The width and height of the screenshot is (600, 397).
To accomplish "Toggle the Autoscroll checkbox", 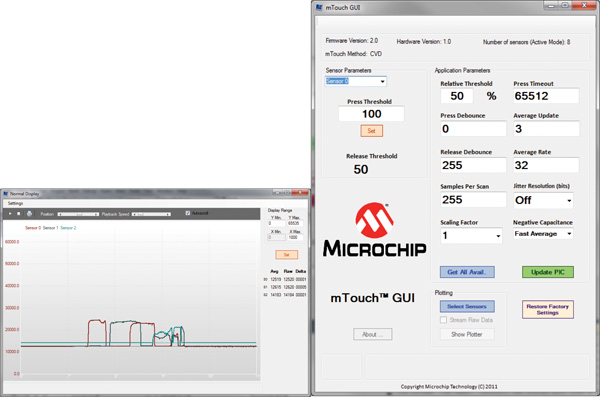I will (x=188, y=213).
